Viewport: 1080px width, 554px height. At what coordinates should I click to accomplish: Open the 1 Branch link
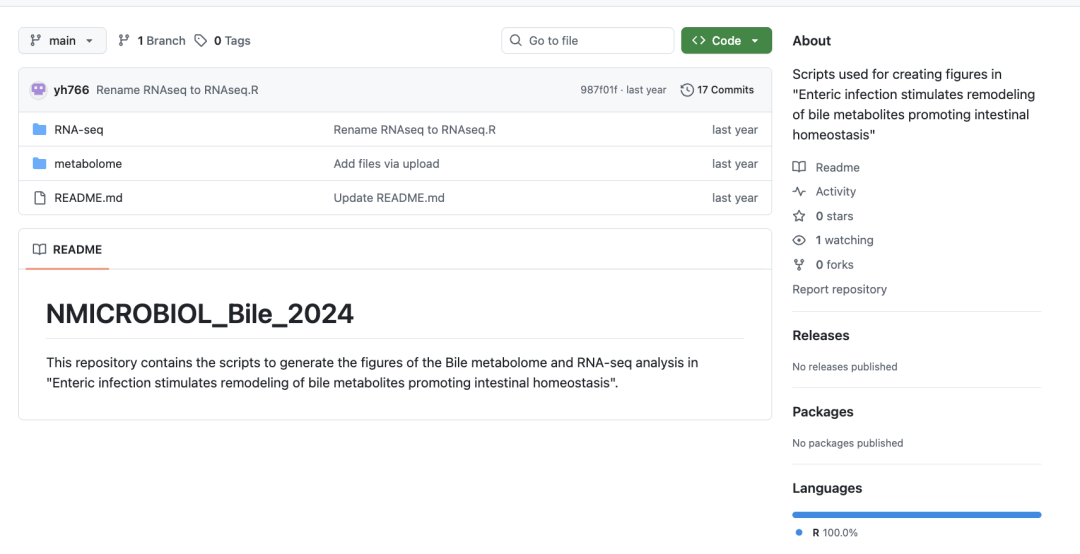point(152,41)
